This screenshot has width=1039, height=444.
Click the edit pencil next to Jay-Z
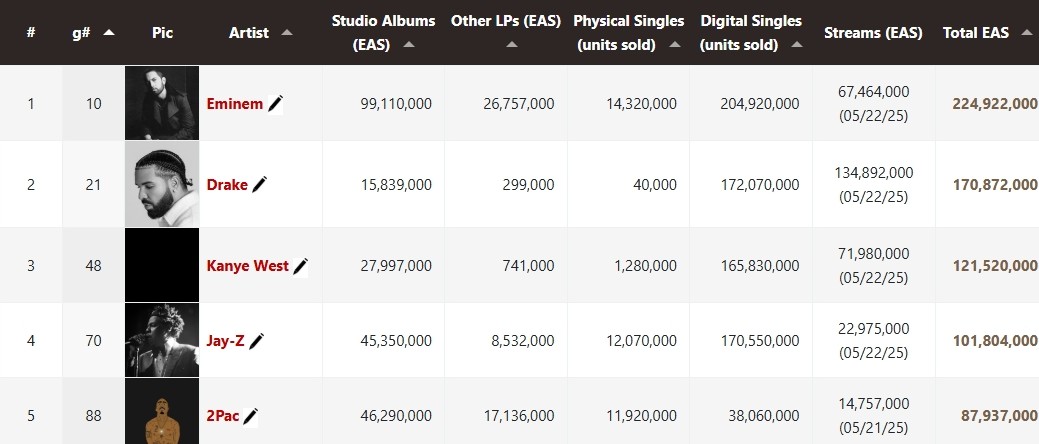(x=256, y=341)
